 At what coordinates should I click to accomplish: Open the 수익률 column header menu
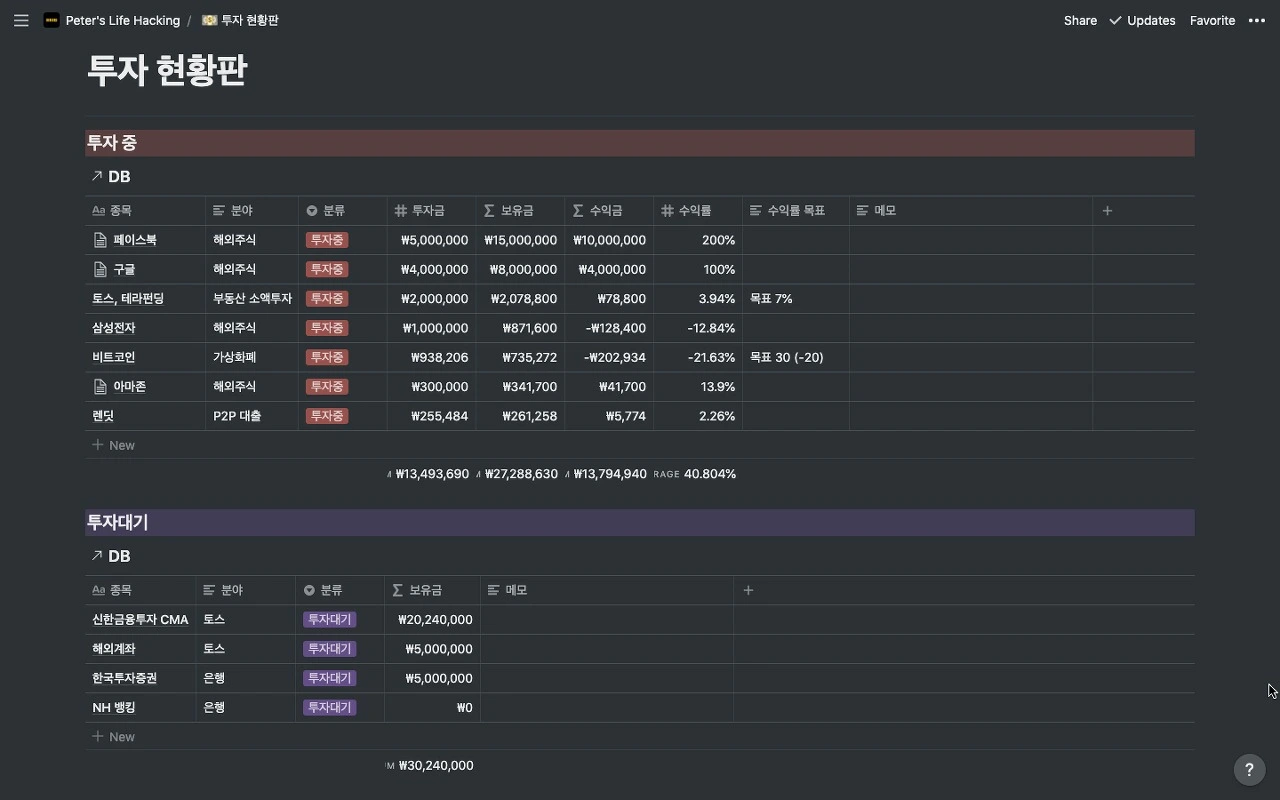point(698,211)
